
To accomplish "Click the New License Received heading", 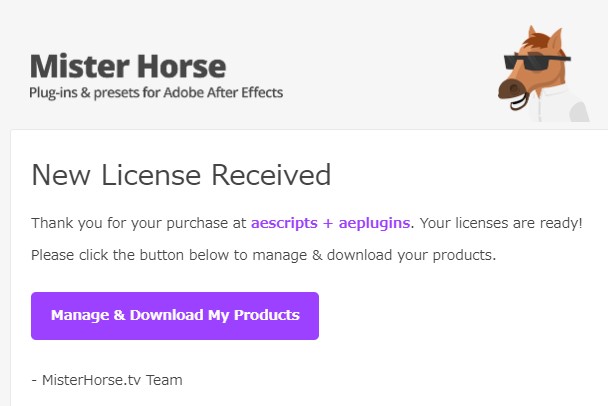I will click(x=181, y=175).
